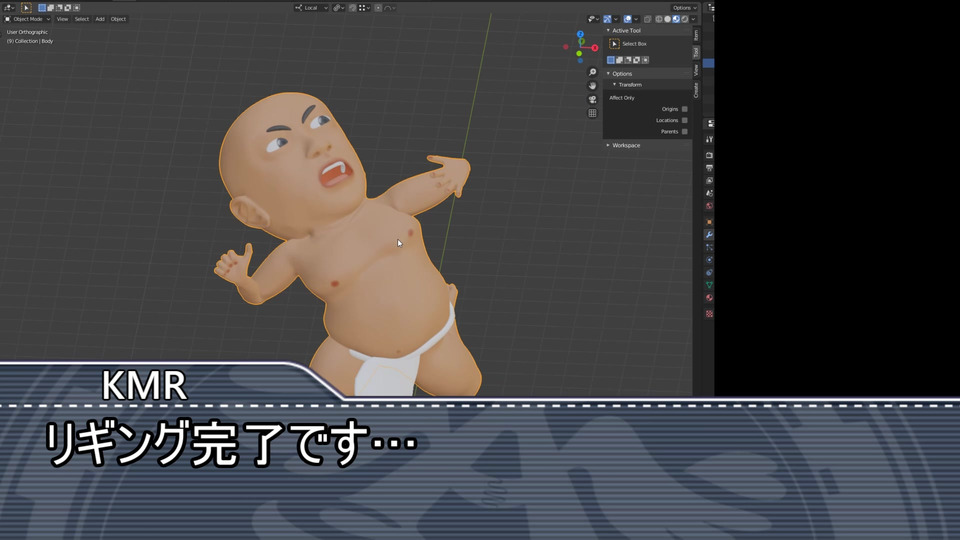Open the View menu
Image resolution: width=960 pixels, height=540 pixels.
point(62,19)
